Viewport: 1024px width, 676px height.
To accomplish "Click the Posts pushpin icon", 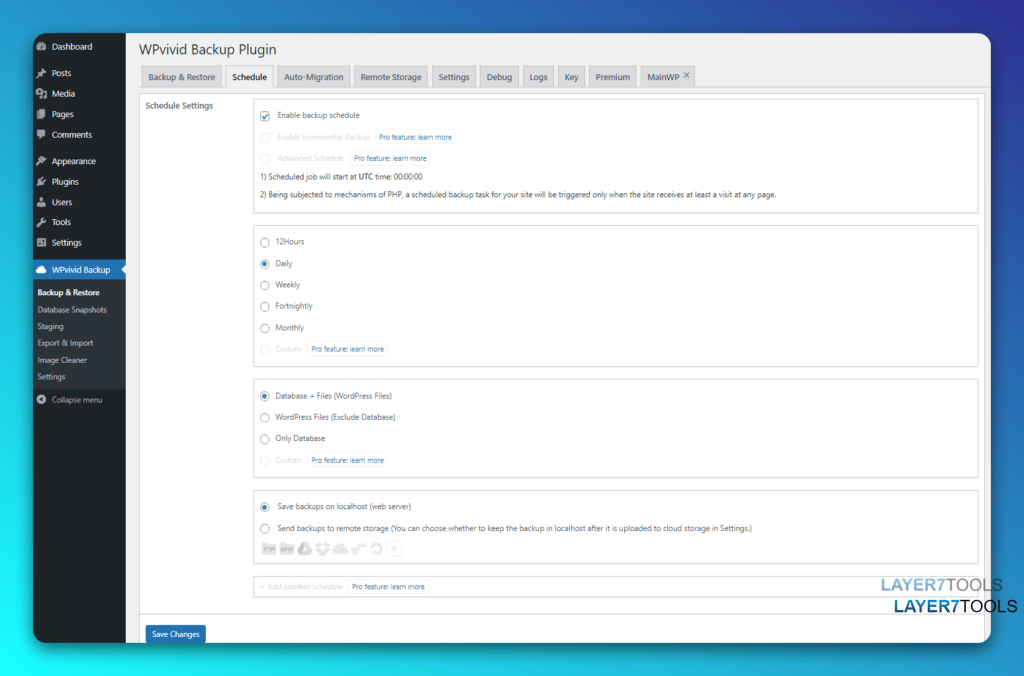I will (x=42, y=73).
